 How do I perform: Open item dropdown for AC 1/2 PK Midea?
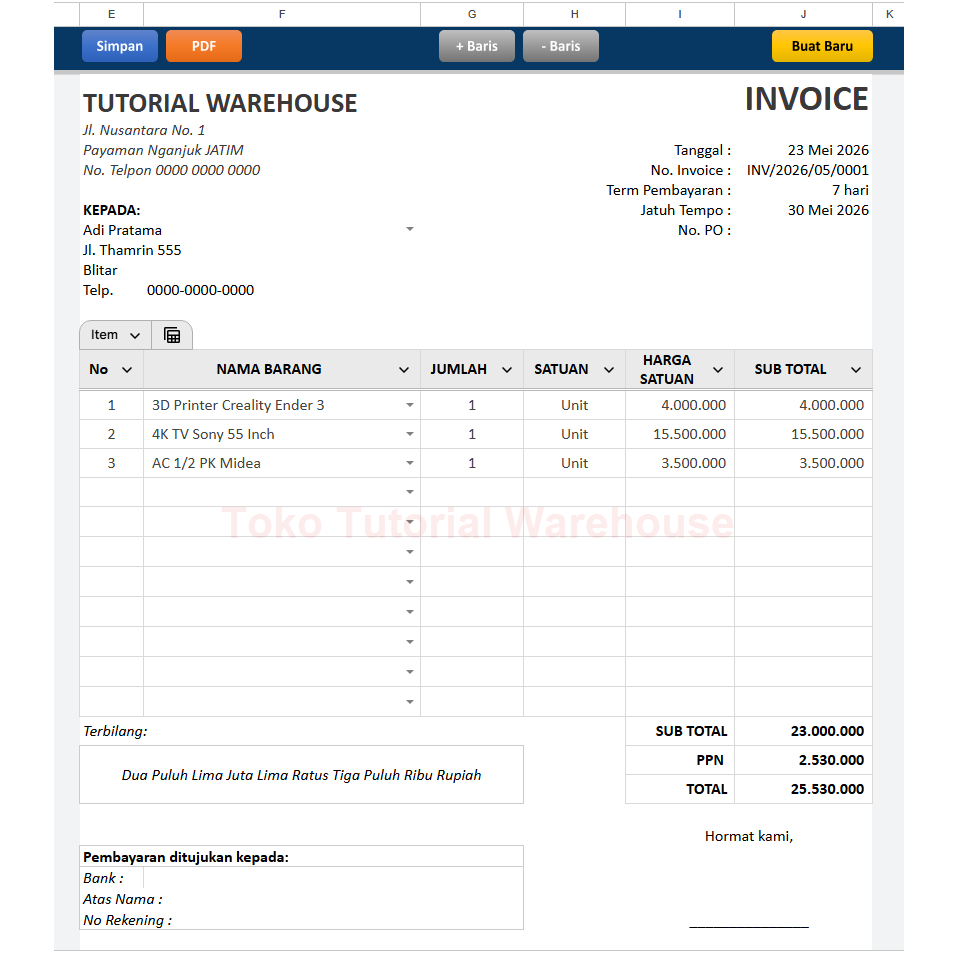click(410, 463)
